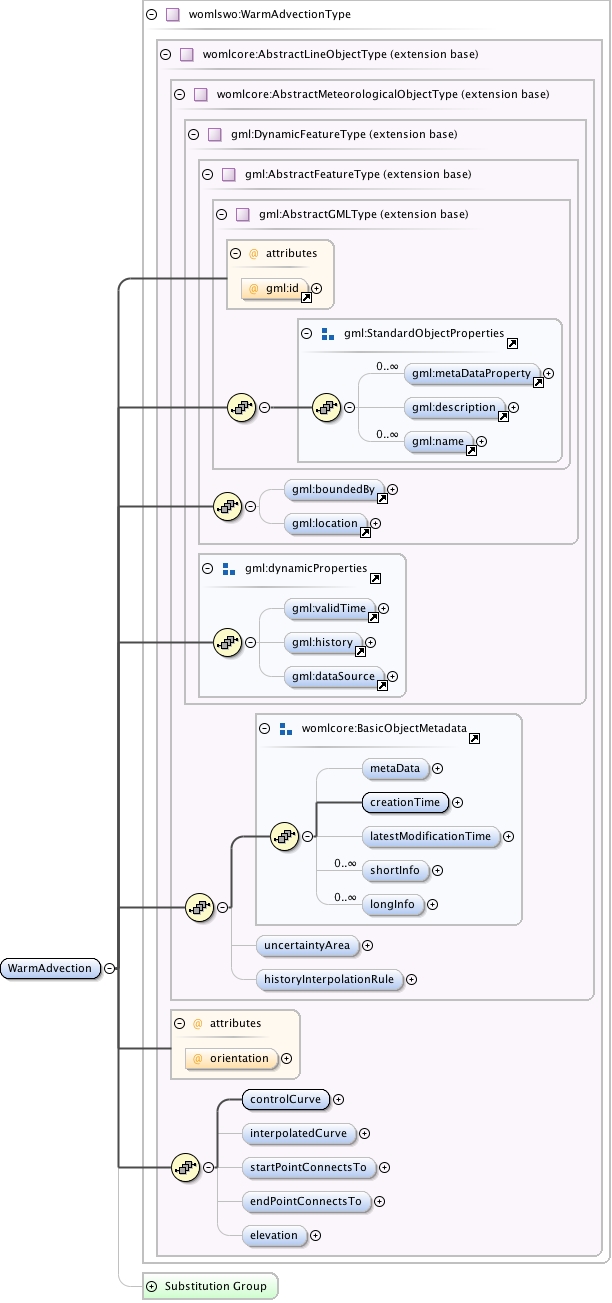Click the sequence compositor icon inside gml:StandardObjectProperties
This screenshot has width=612, height=1303.
[327, 407]
